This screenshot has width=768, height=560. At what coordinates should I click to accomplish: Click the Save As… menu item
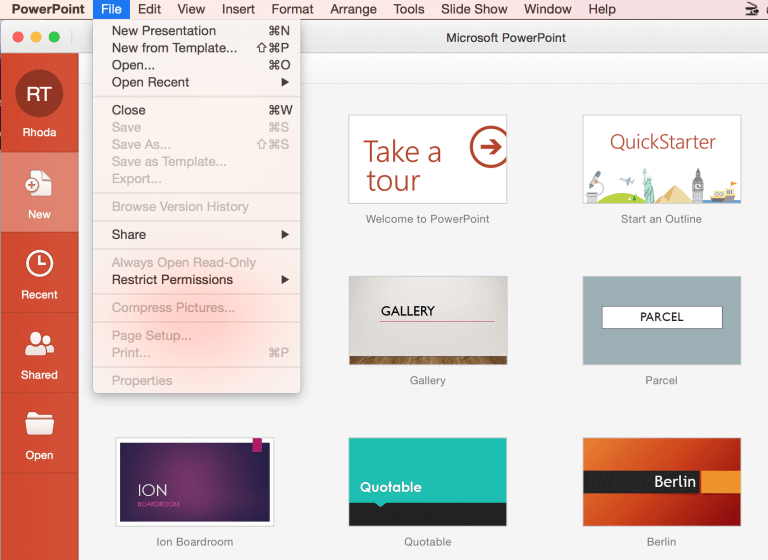196,145
